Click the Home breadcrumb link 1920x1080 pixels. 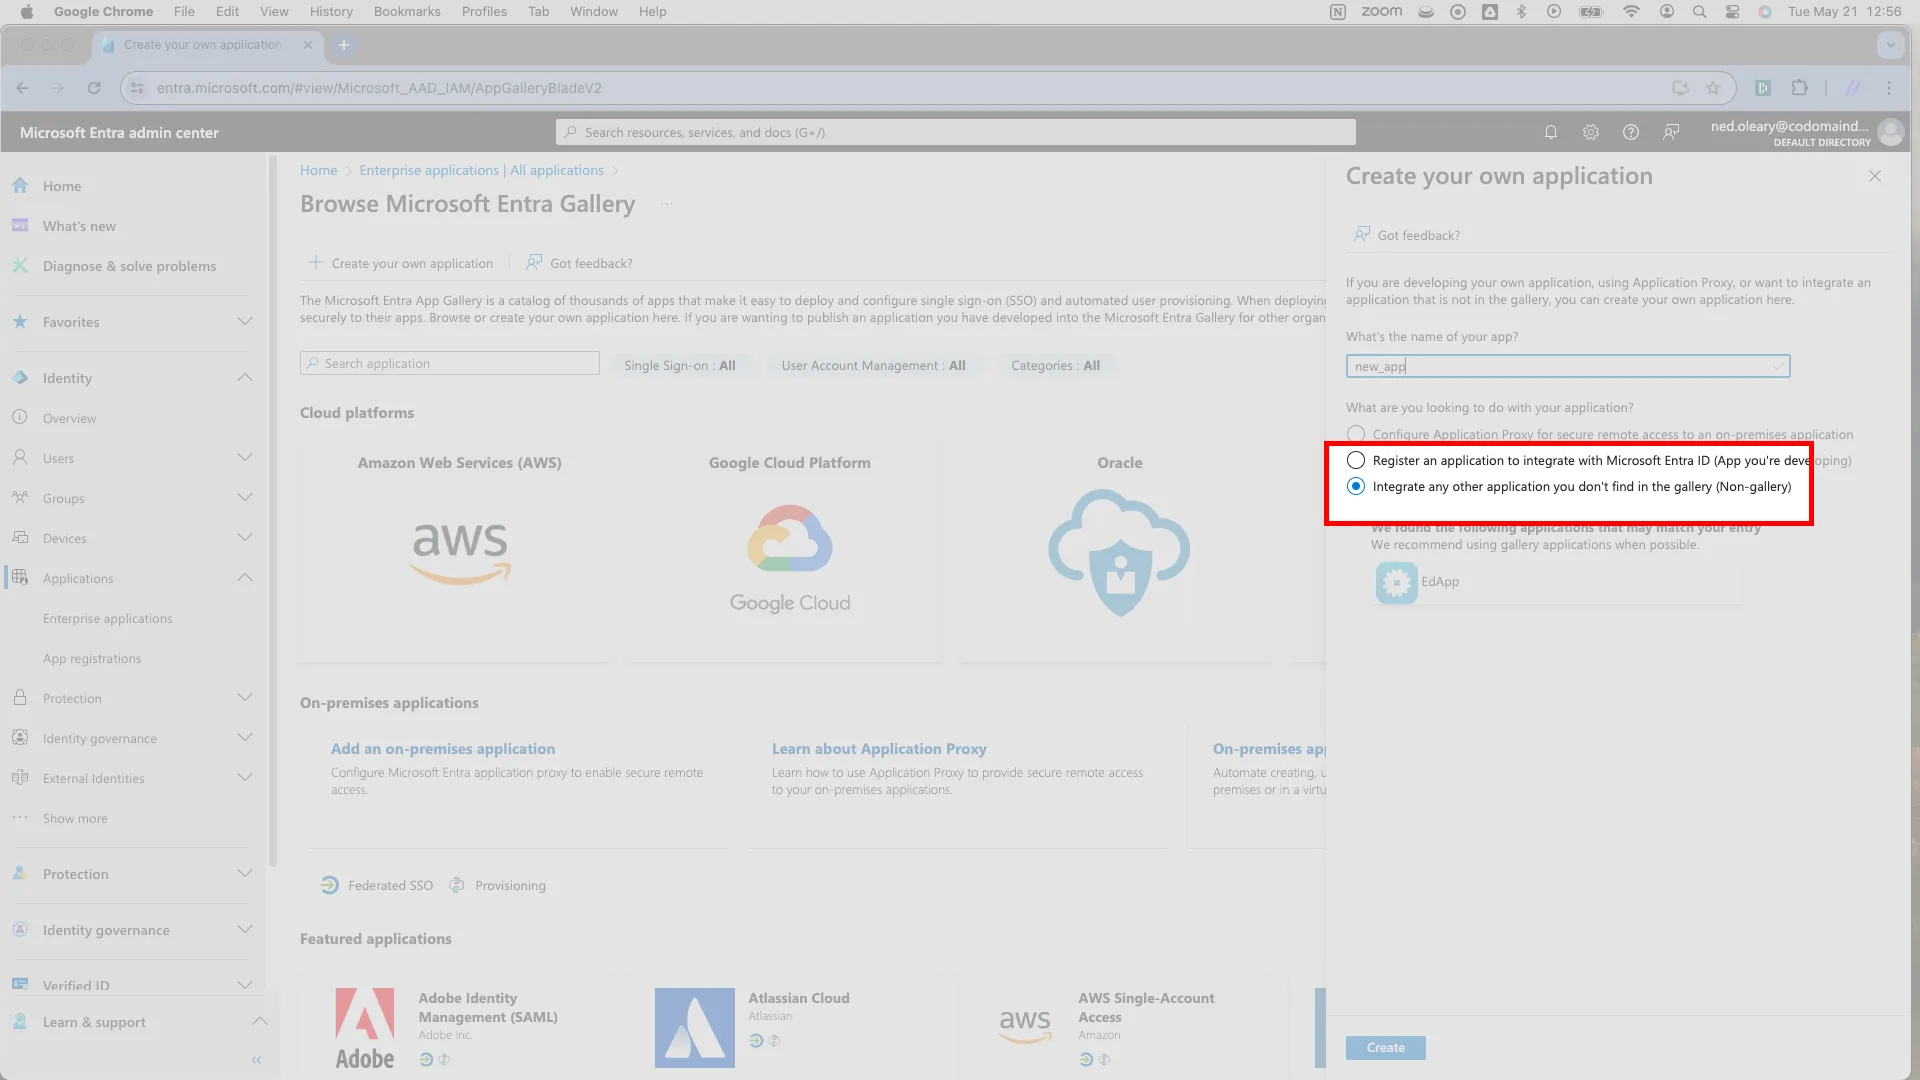(319, 171)
